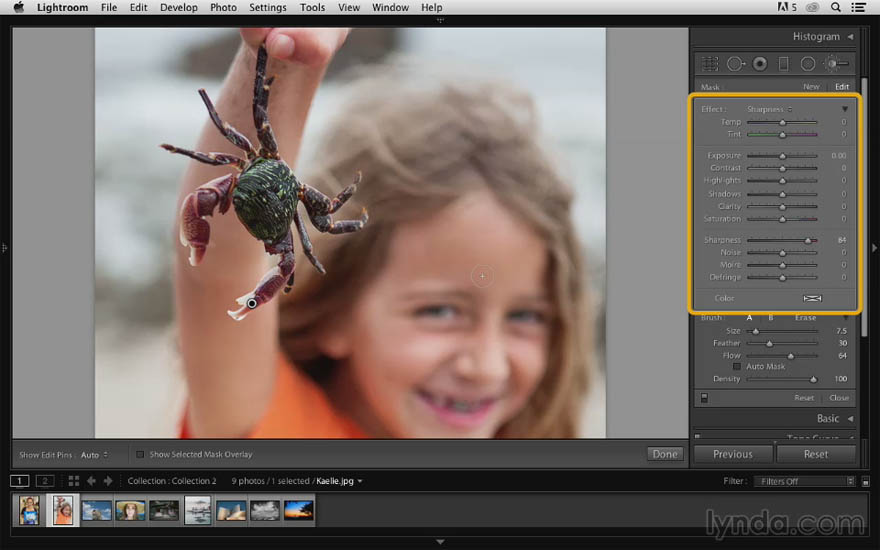Select the Crop Overlay tool

pos(710,64)
